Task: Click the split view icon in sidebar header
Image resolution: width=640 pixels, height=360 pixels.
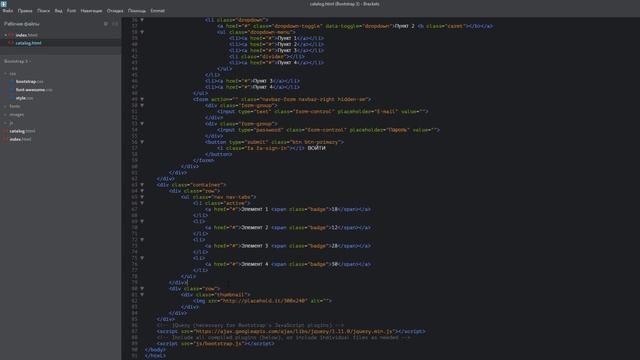Action: click(115, 24)
